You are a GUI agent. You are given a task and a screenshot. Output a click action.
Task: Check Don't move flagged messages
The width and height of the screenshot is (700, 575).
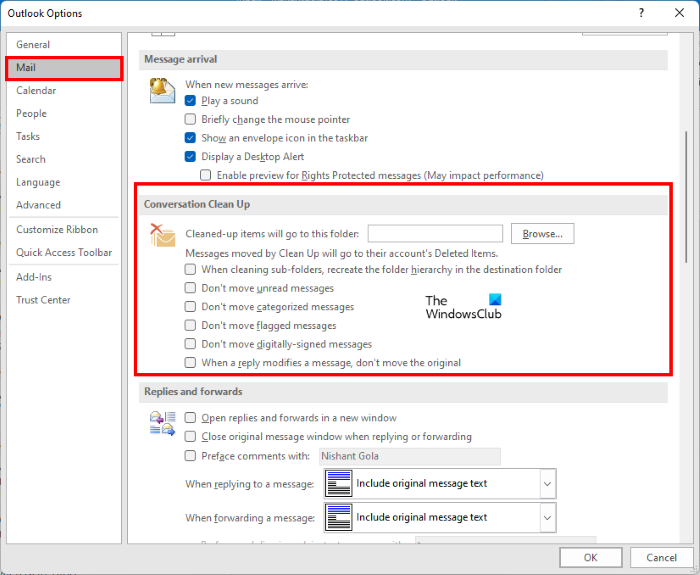[190, 325]
